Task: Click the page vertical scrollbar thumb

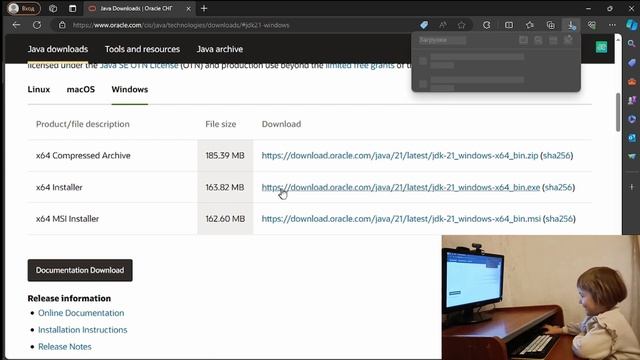Action: (618, 112)
